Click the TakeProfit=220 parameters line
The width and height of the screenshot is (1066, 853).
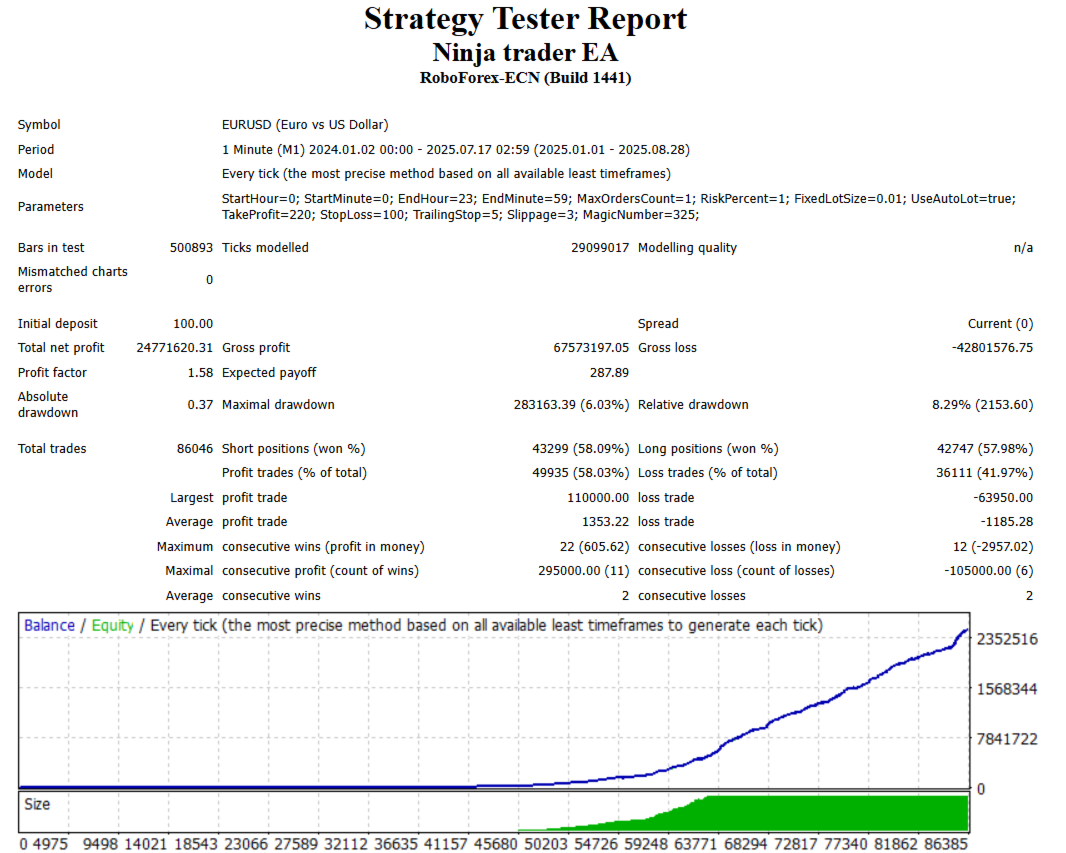(x=460, y=215)
